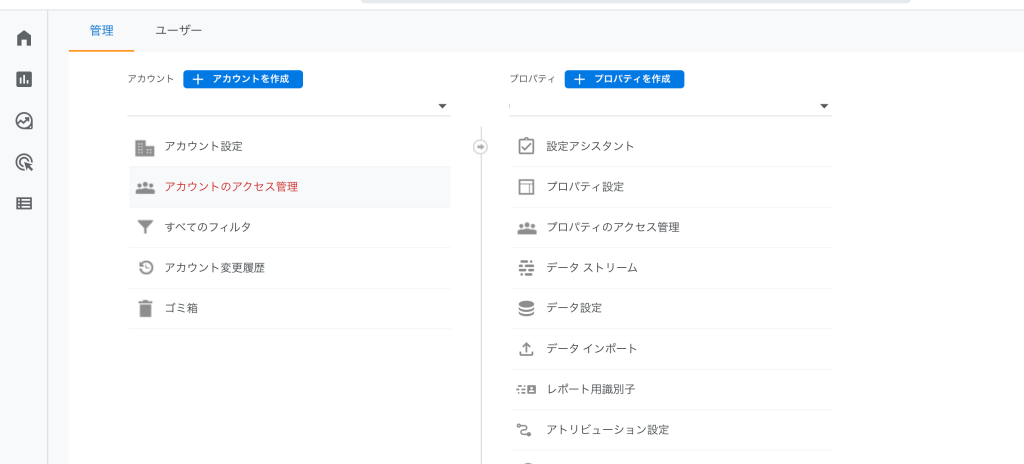Viewport: 1024px width, 464px height.
Task: Switch to the ユーザー tab
Action: [178, 31]
